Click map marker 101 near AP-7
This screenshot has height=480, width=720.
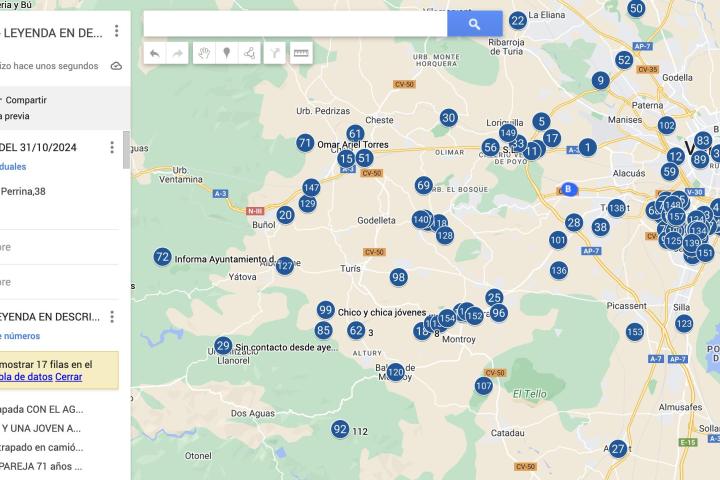[558, 240]
